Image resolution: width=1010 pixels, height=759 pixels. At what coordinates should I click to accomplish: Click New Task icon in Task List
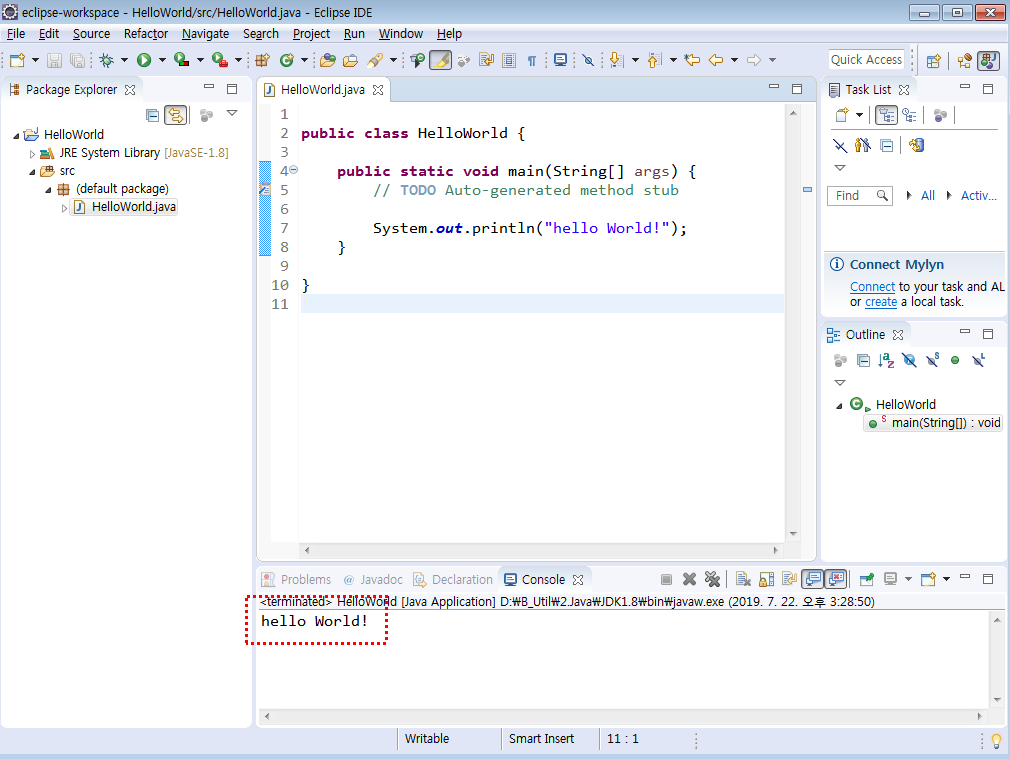pos(842,115)
